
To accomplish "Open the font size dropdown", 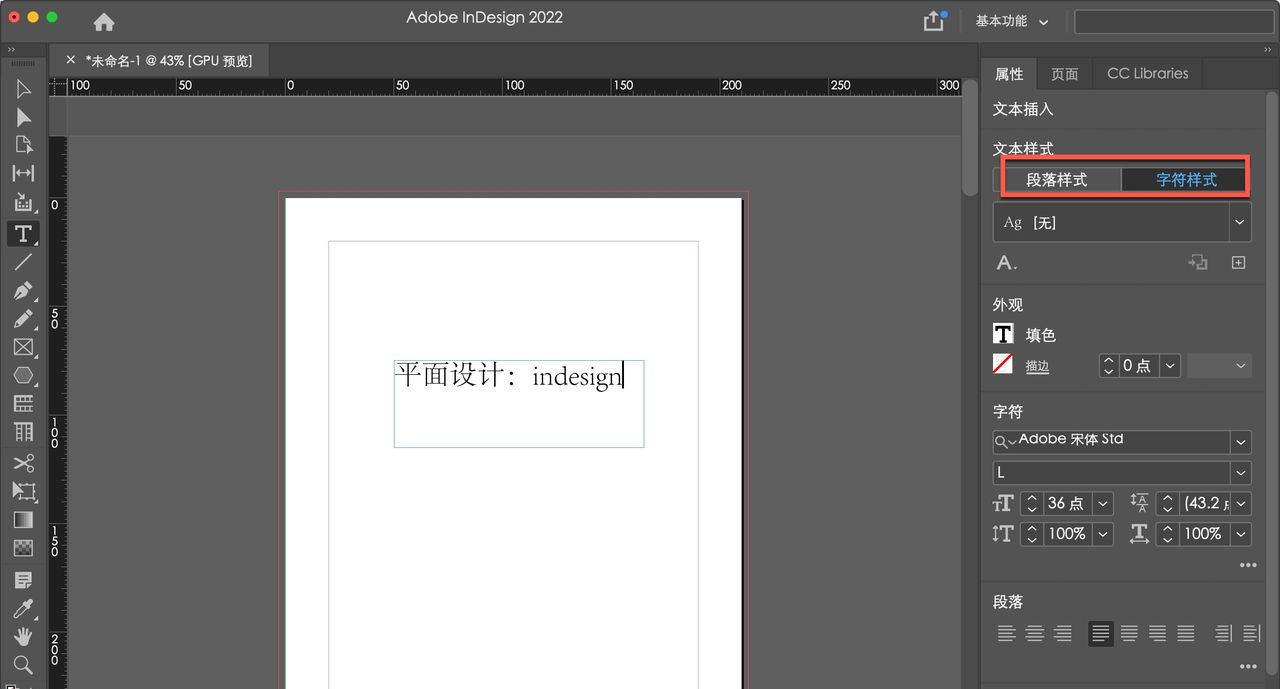I will (1101, 503).
